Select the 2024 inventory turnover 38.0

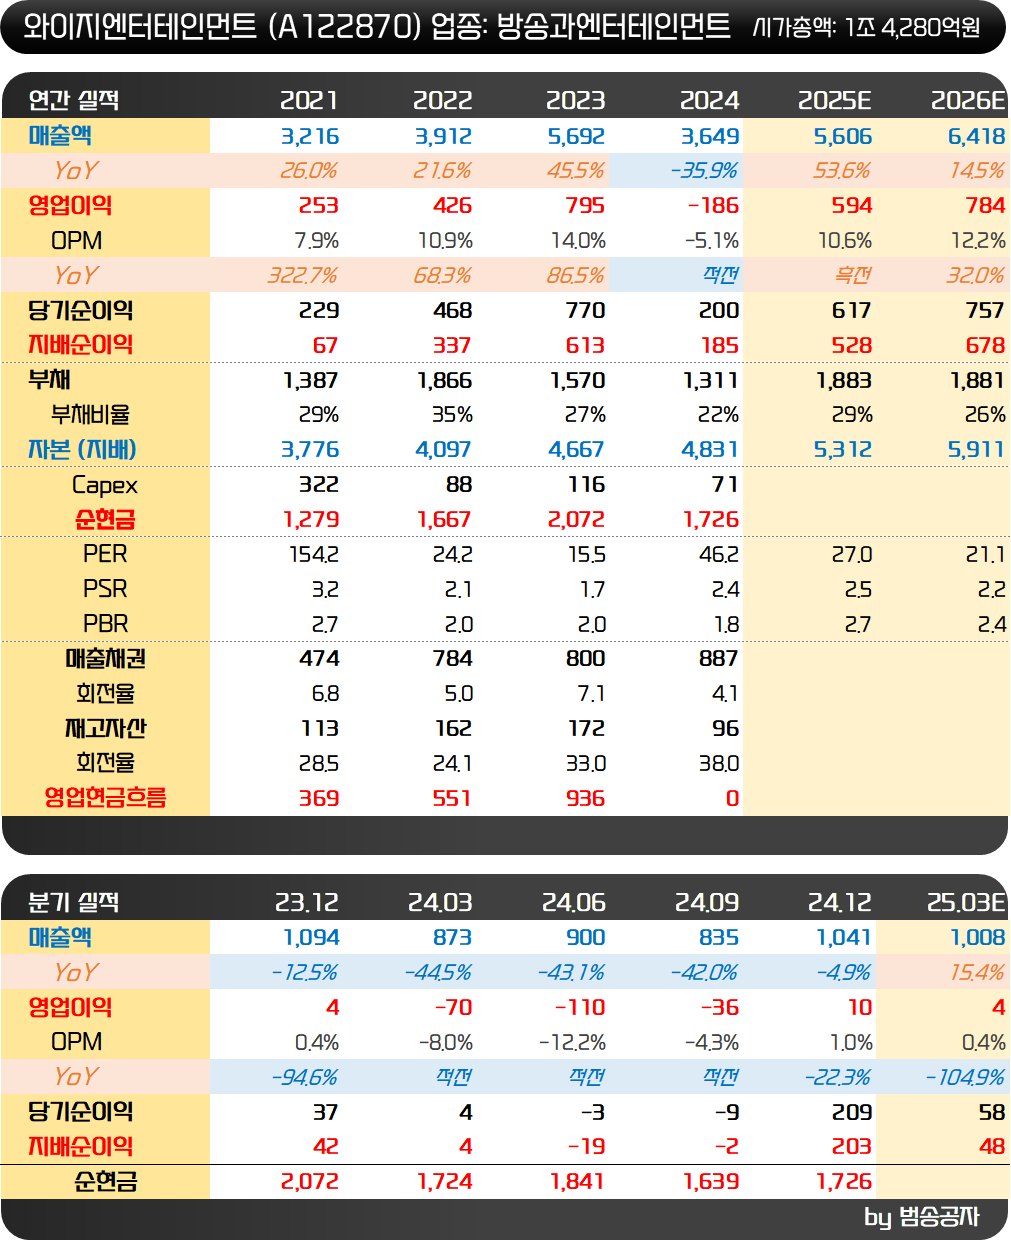(x=718, y=764)
